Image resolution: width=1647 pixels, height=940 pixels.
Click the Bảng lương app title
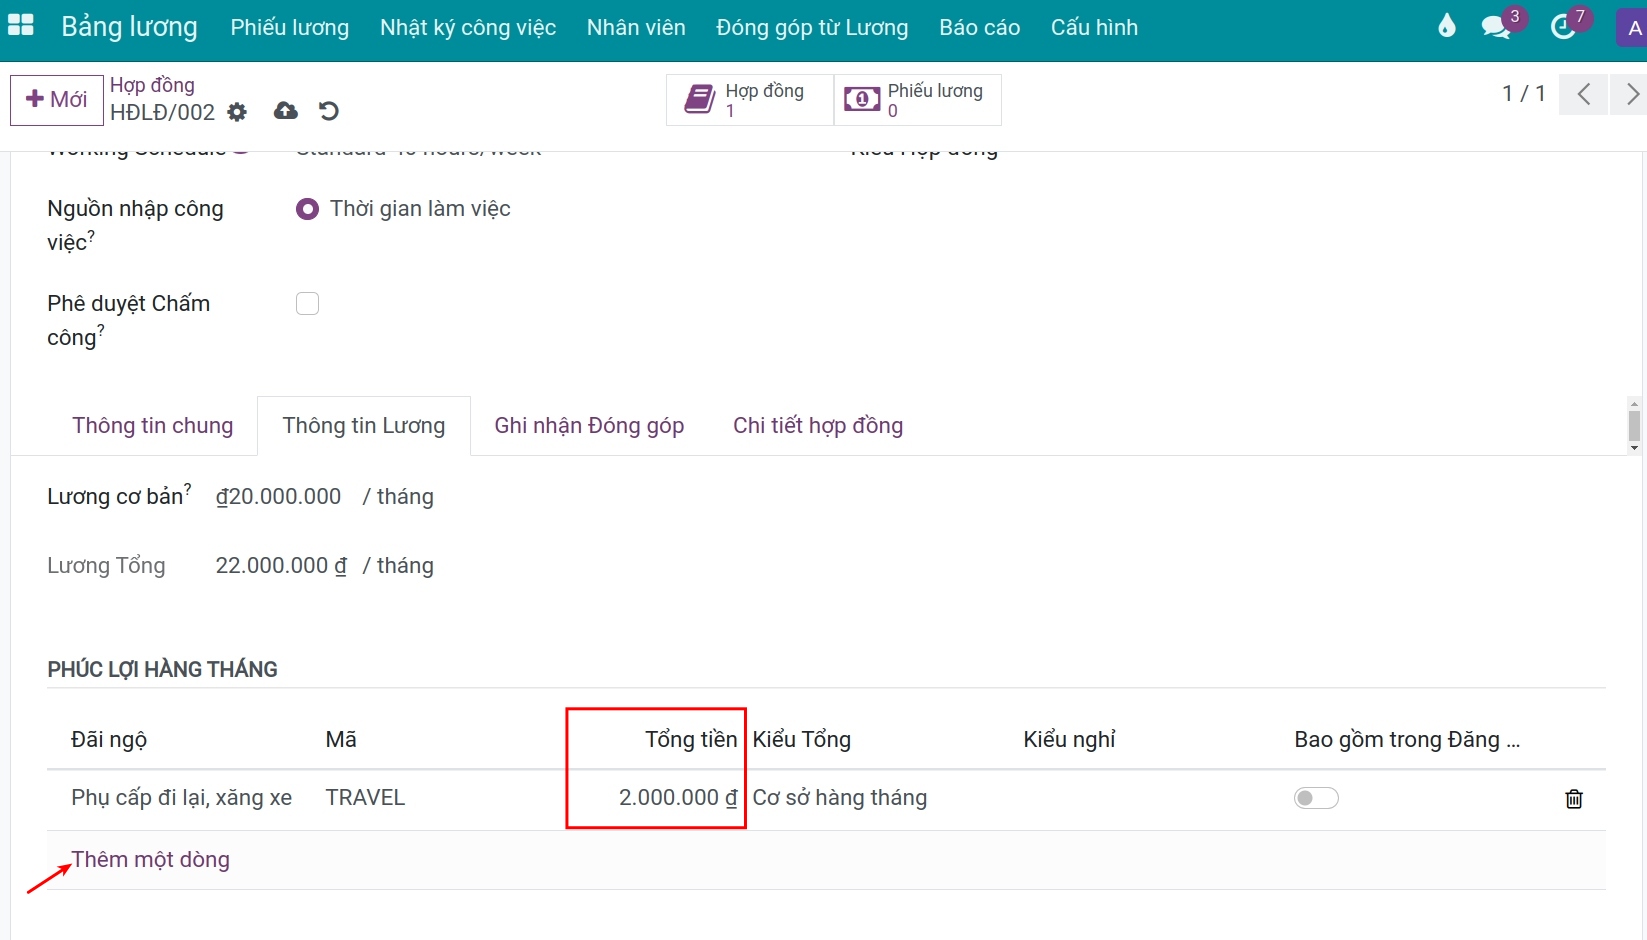[x=130, y=27]
